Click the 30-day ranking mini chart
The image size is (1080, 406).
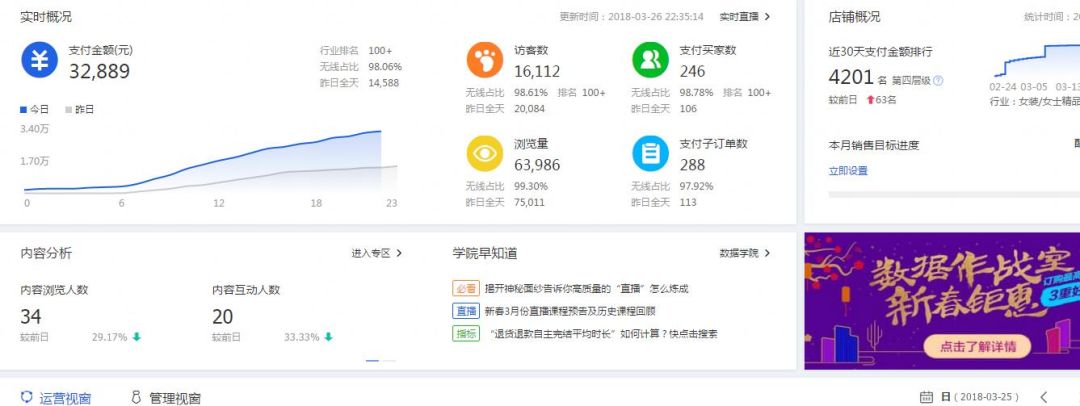click(1035, 61)
